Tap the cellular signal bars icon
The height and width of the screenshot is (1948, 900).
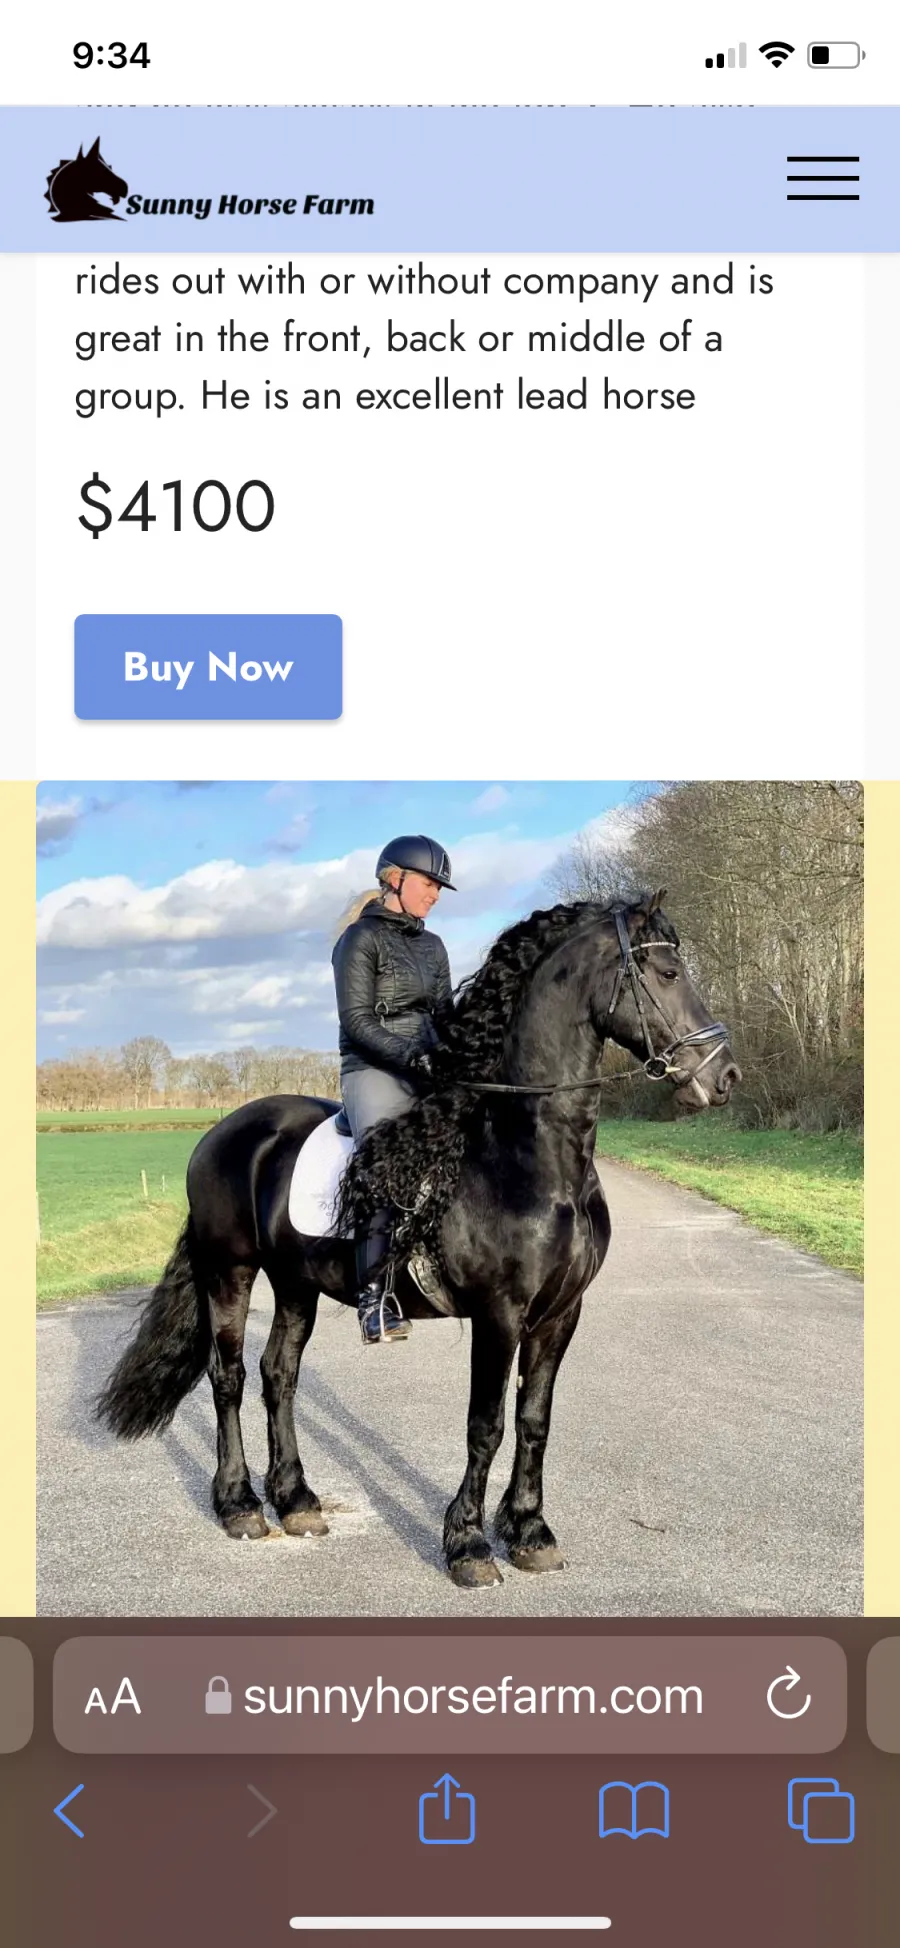pos(726,56)
